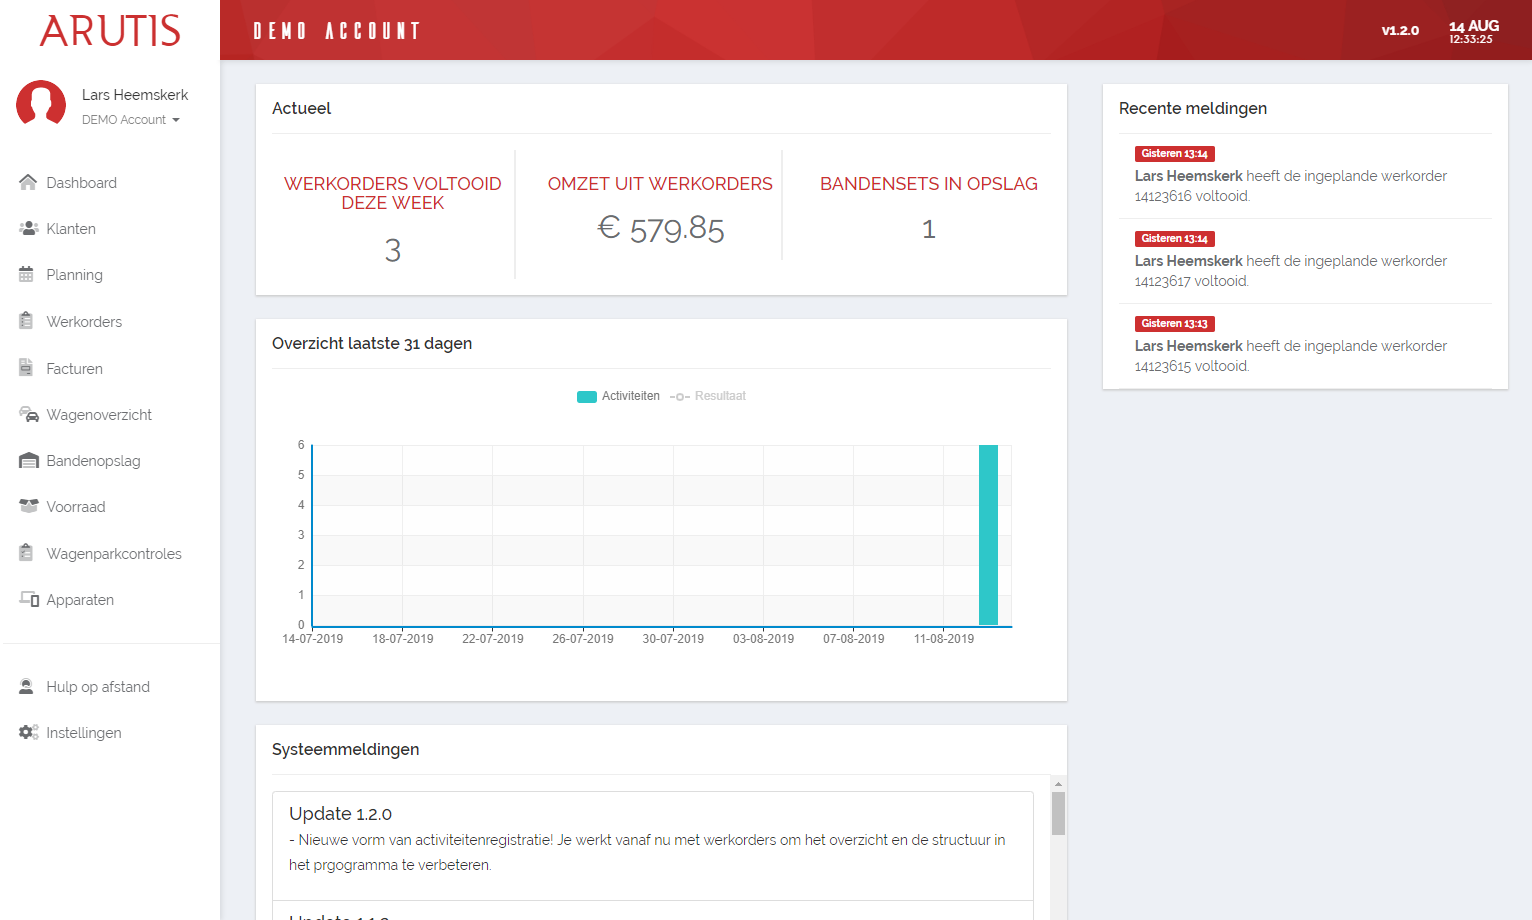Click the Gisteren 13:14 badge for werkorder 14123616
Viewport: 1532px width, 920px height.
[1175, 154]
